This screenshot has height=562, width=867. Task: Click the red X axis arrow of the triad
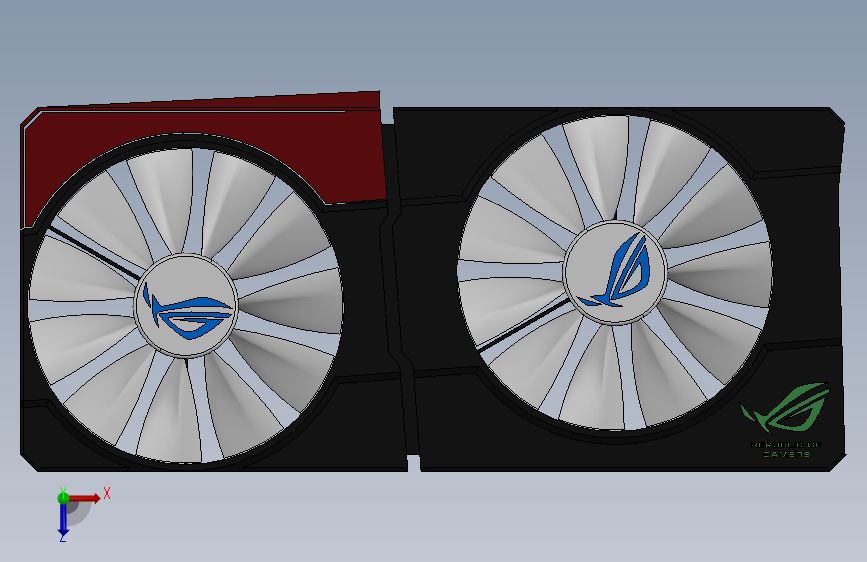point(84,498)
